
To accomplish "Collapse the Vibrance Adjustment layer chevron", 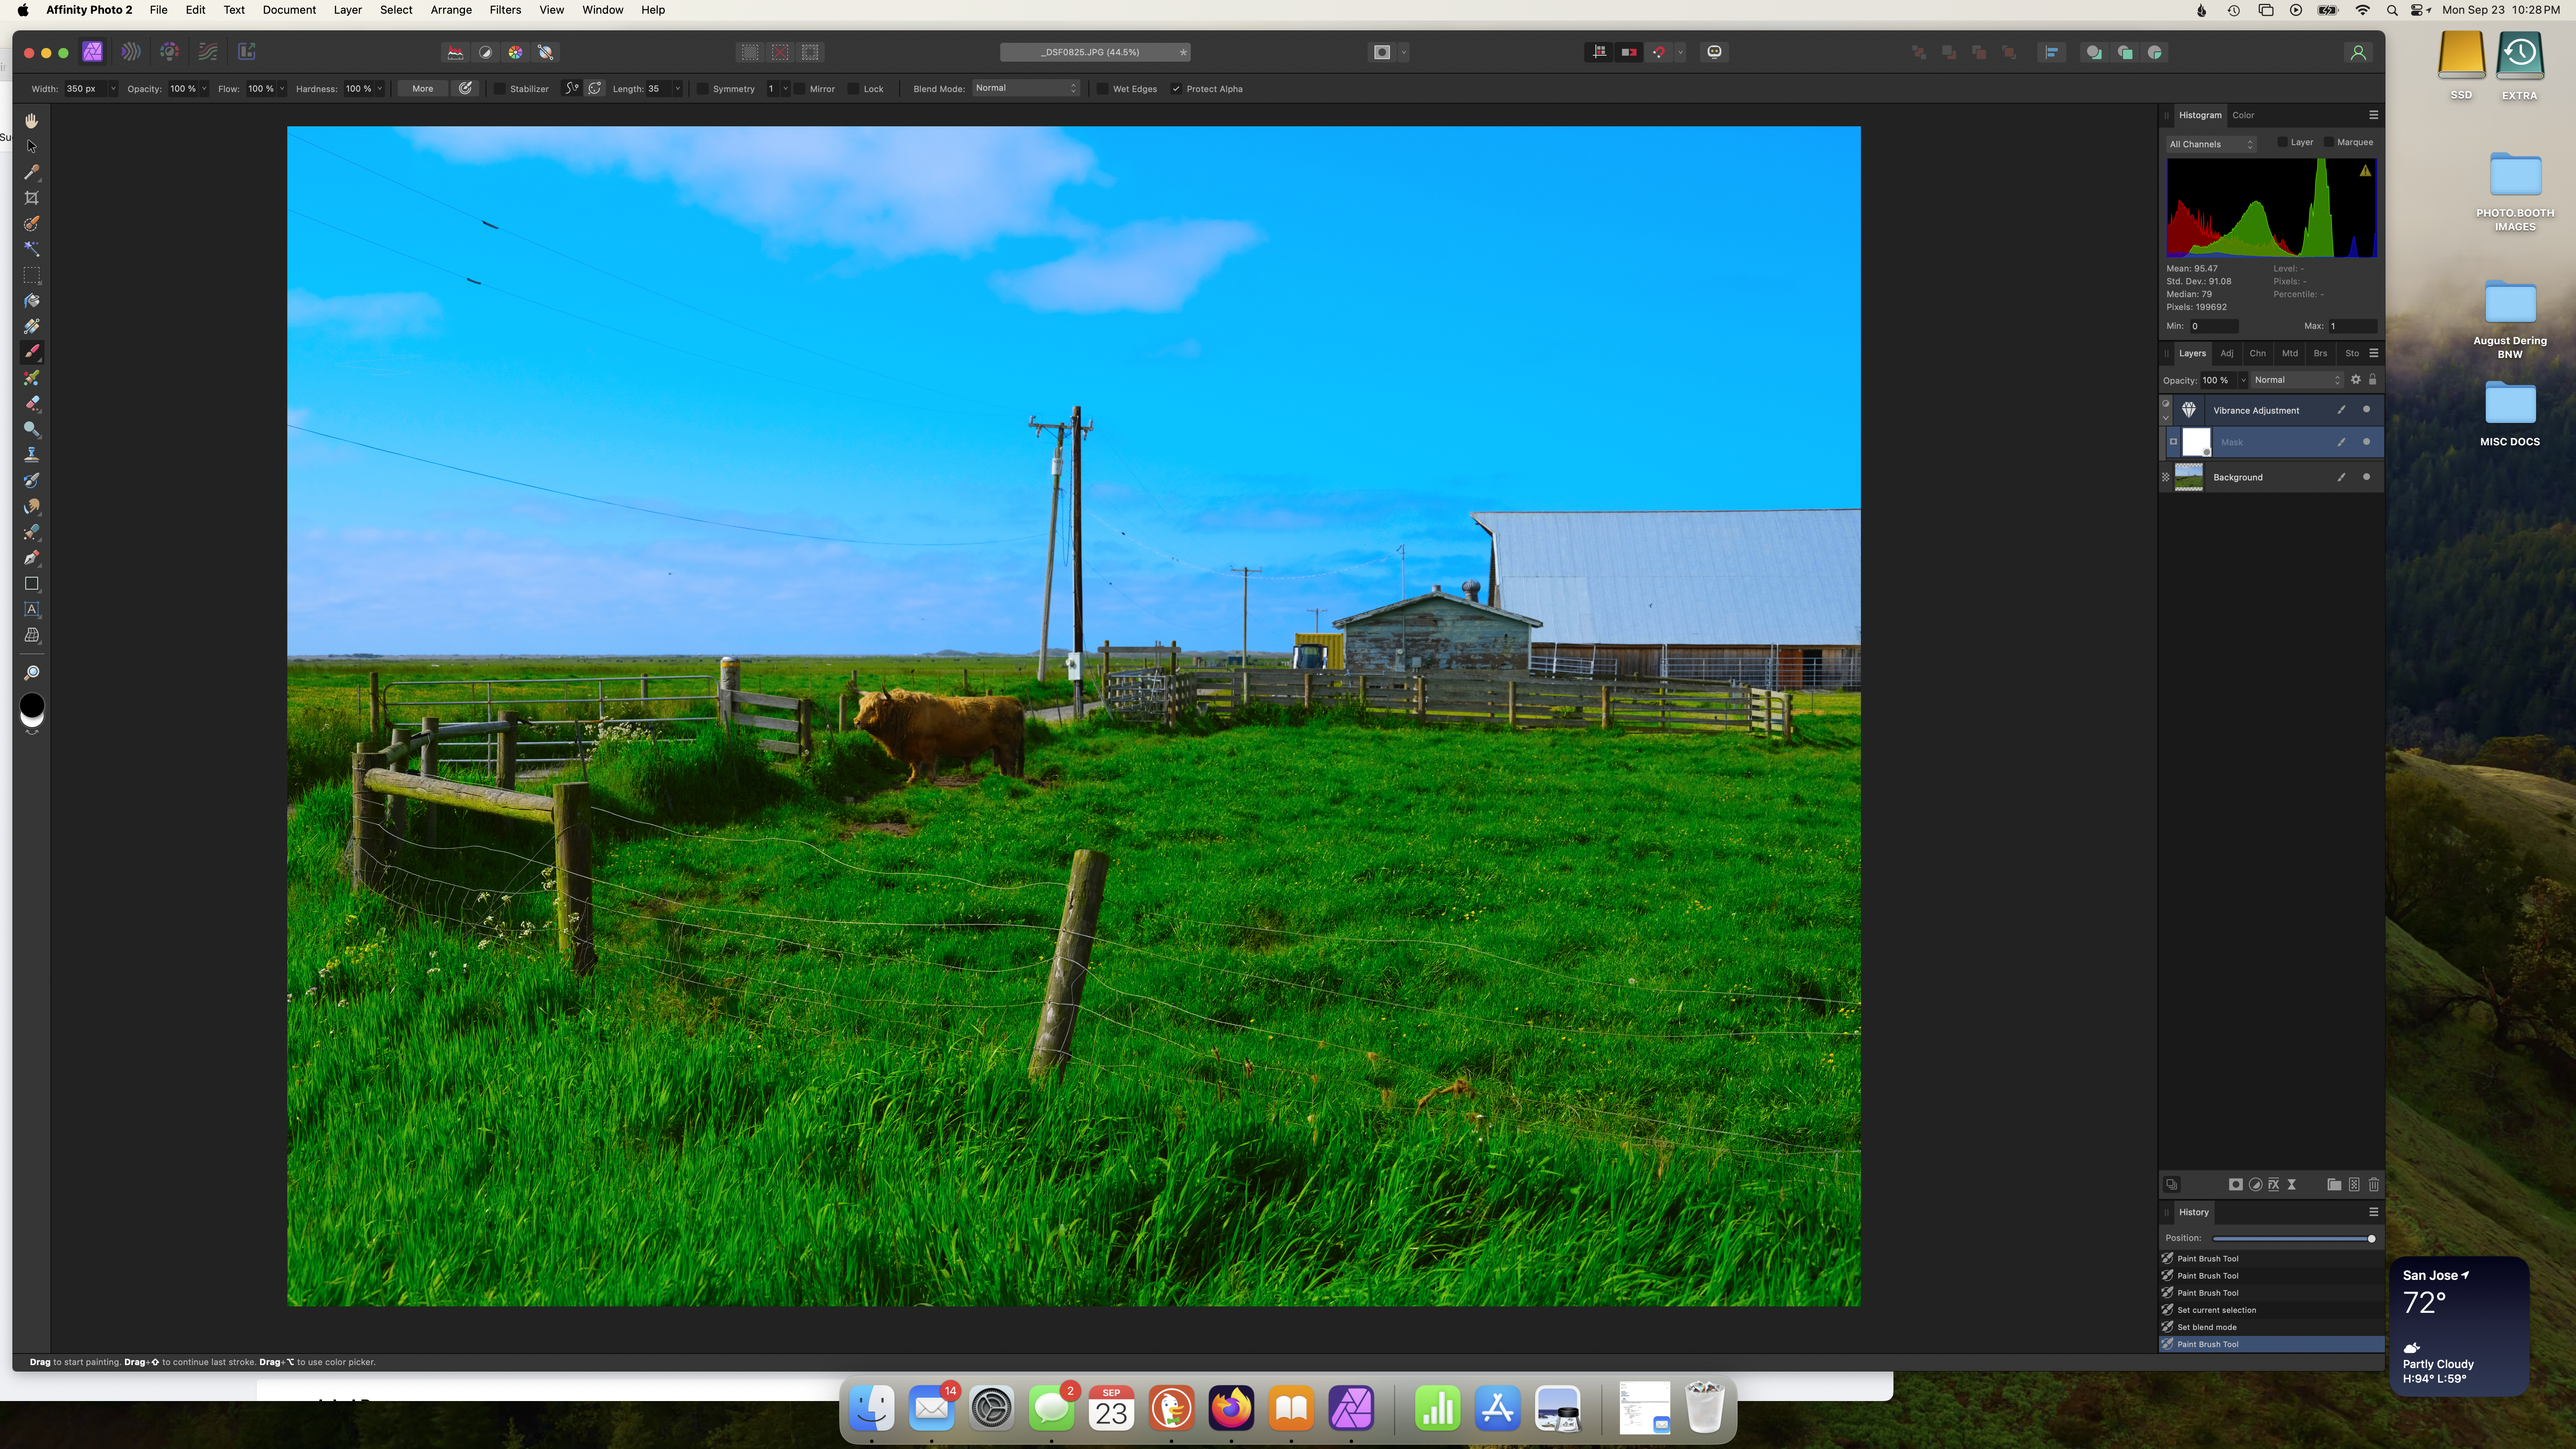I will [2166, 417].
